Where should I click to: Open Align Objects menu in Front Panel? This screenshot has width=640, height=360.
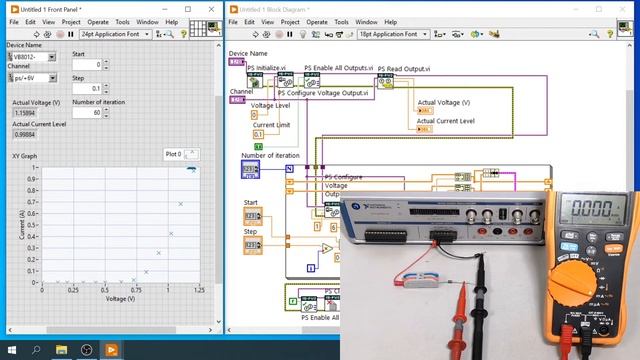tap(159, 34)
